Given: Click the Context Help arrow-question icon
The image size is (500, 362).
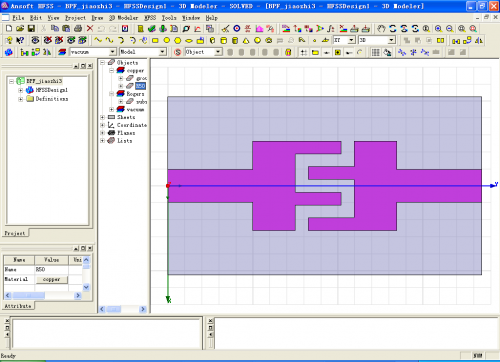Looking at the screenshot, I should tap(20, 40).
